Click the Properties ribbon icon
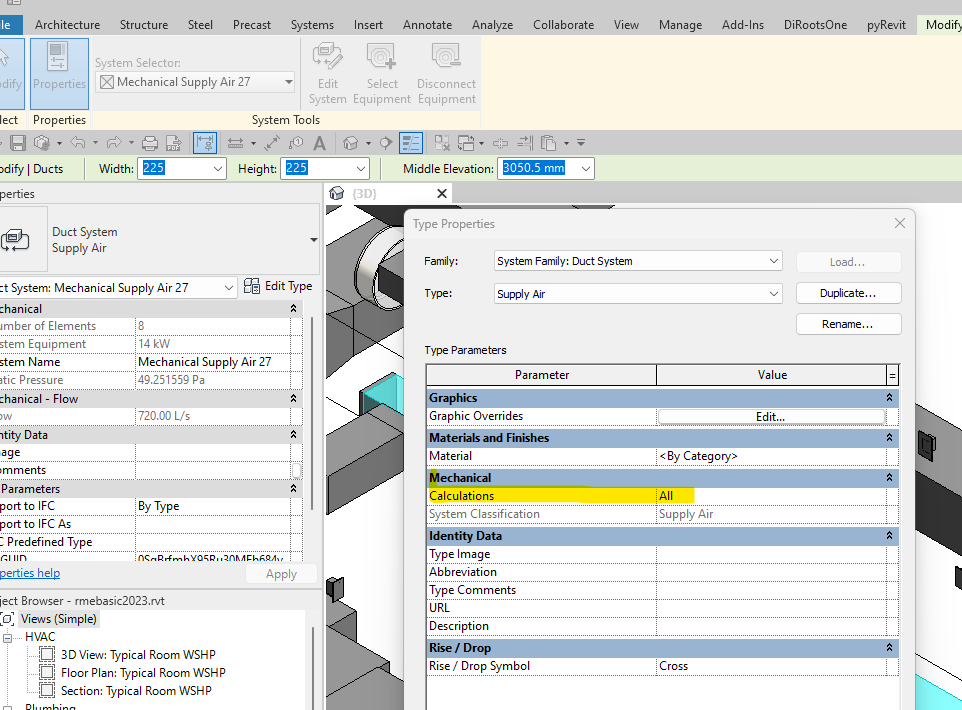 [59, 74]
